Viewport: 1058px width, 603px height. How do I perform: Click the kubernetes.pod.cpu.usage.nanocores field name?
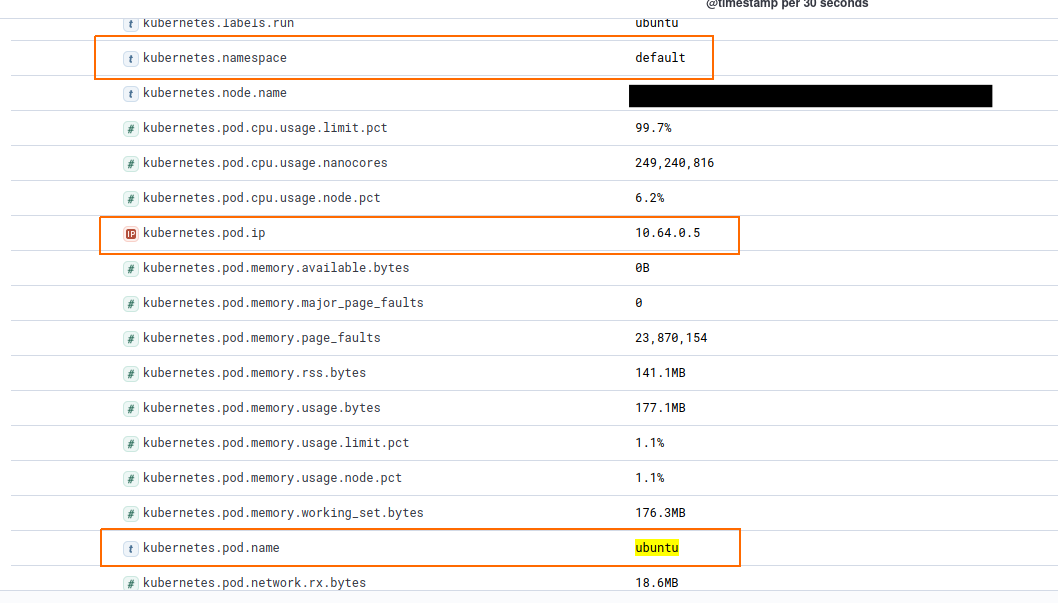pyautogui.click(x=265, y=163)
